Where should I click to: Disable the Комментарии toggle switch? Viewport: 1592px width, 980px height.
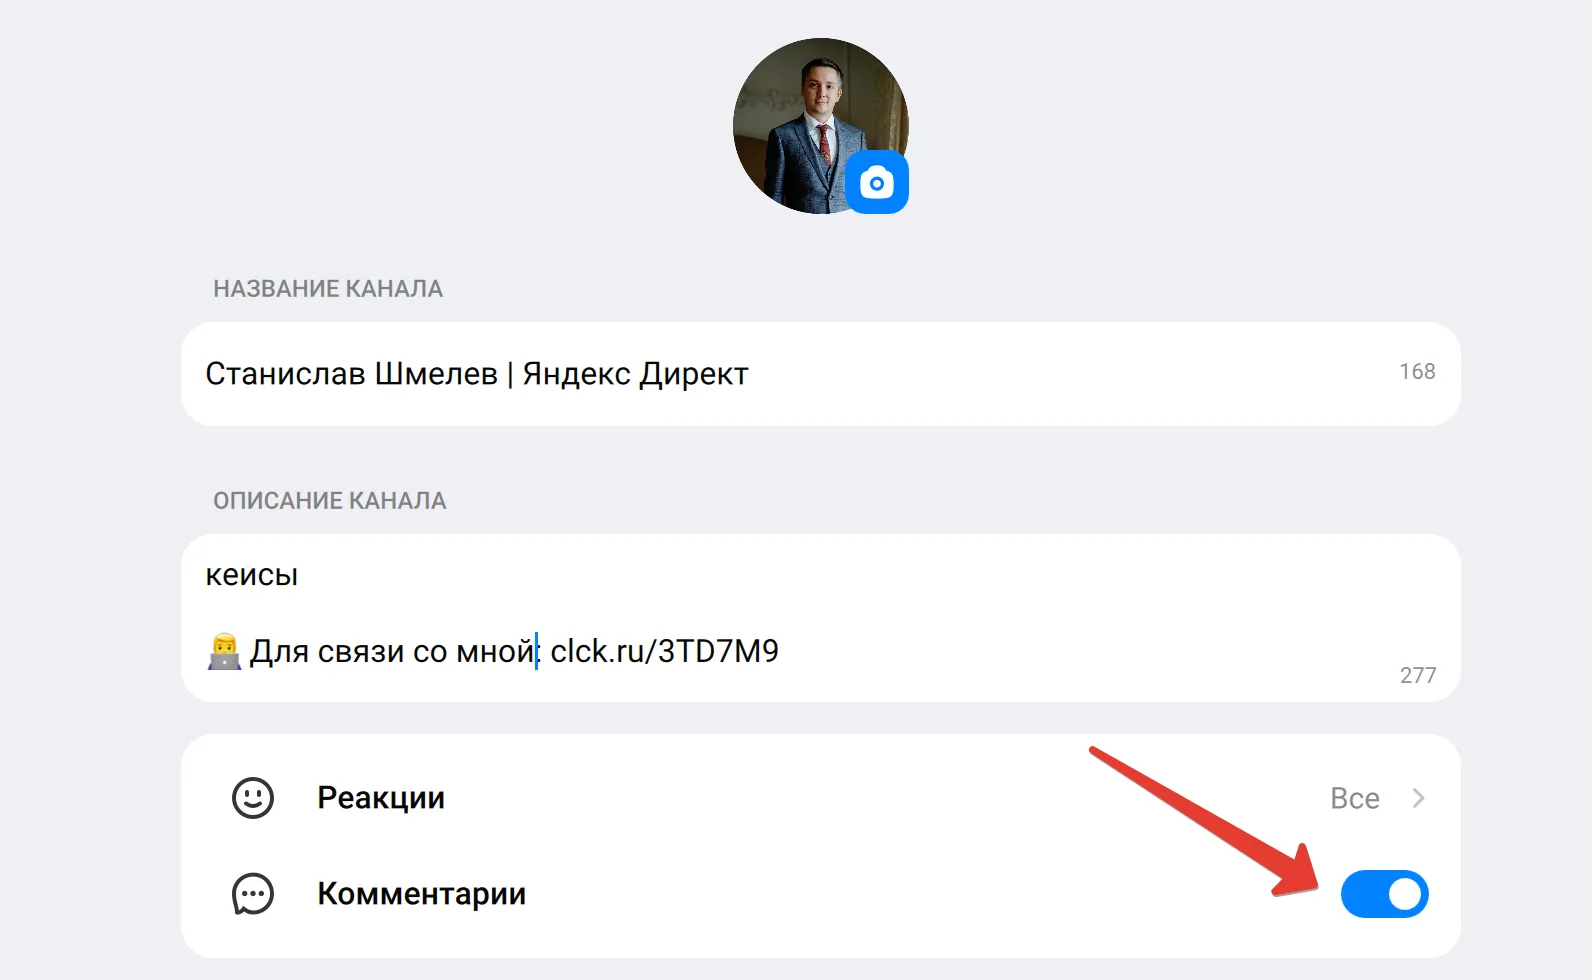click(x=1384, y=894)
